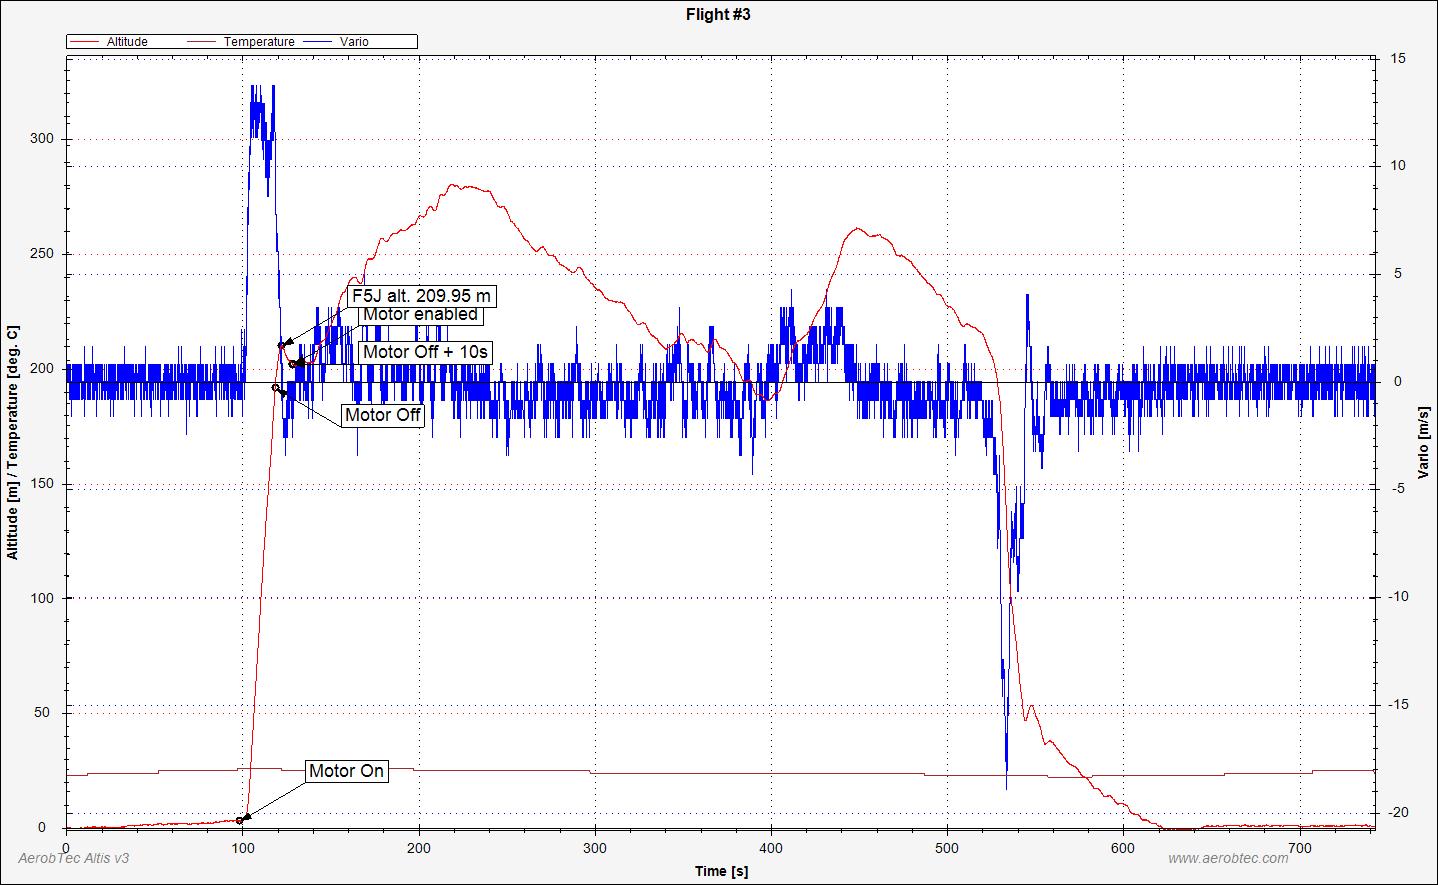Click the "F5J alt. 209.95 m" annotation label
Screen dimensions: 1438x885
422,296
